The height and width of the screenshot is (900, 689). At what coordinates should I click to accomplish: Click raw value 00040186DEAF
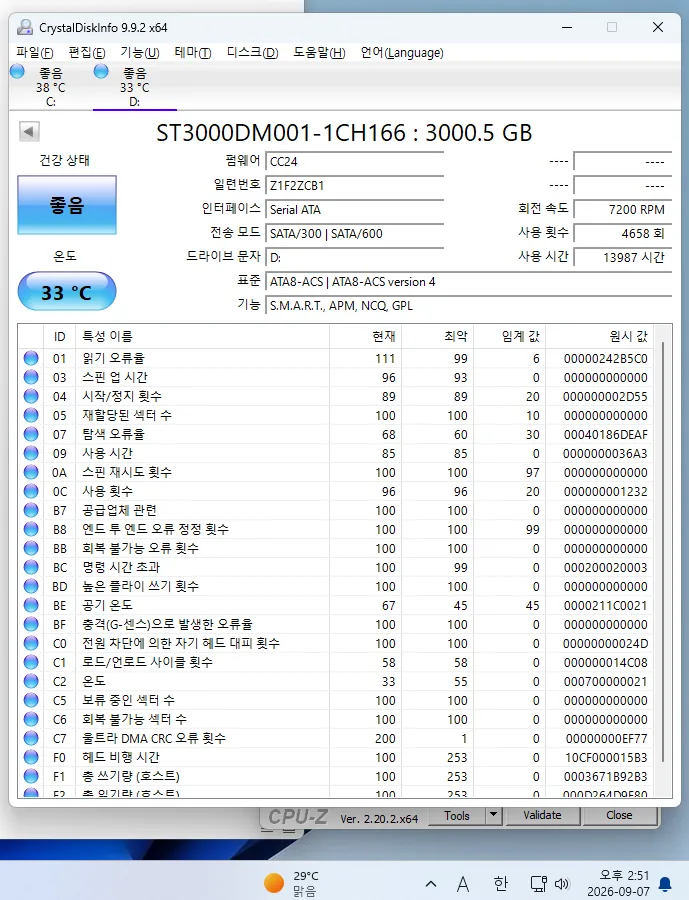(x=605, y=435)
